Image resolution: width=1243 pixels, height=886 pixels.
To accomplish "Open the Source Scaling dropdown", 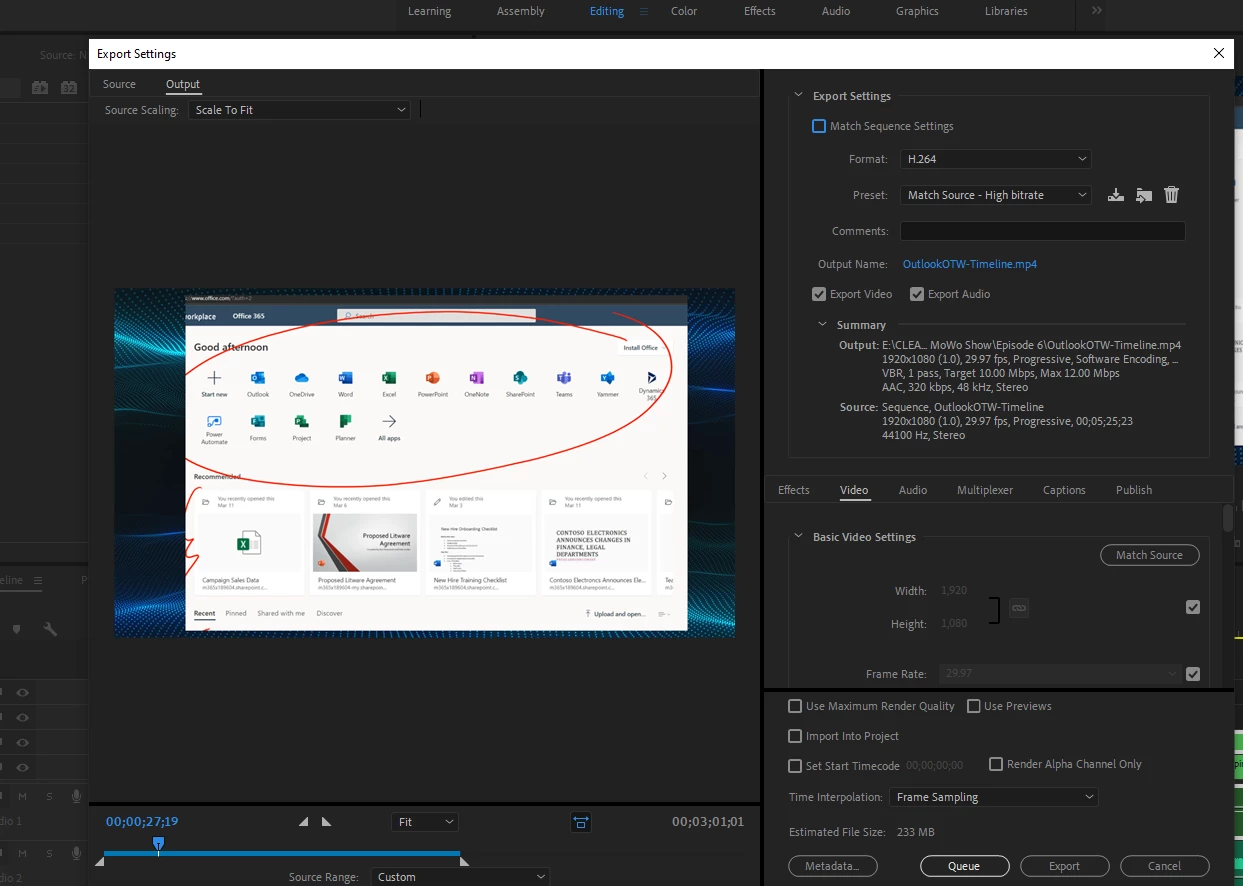I will pos(299,110).
